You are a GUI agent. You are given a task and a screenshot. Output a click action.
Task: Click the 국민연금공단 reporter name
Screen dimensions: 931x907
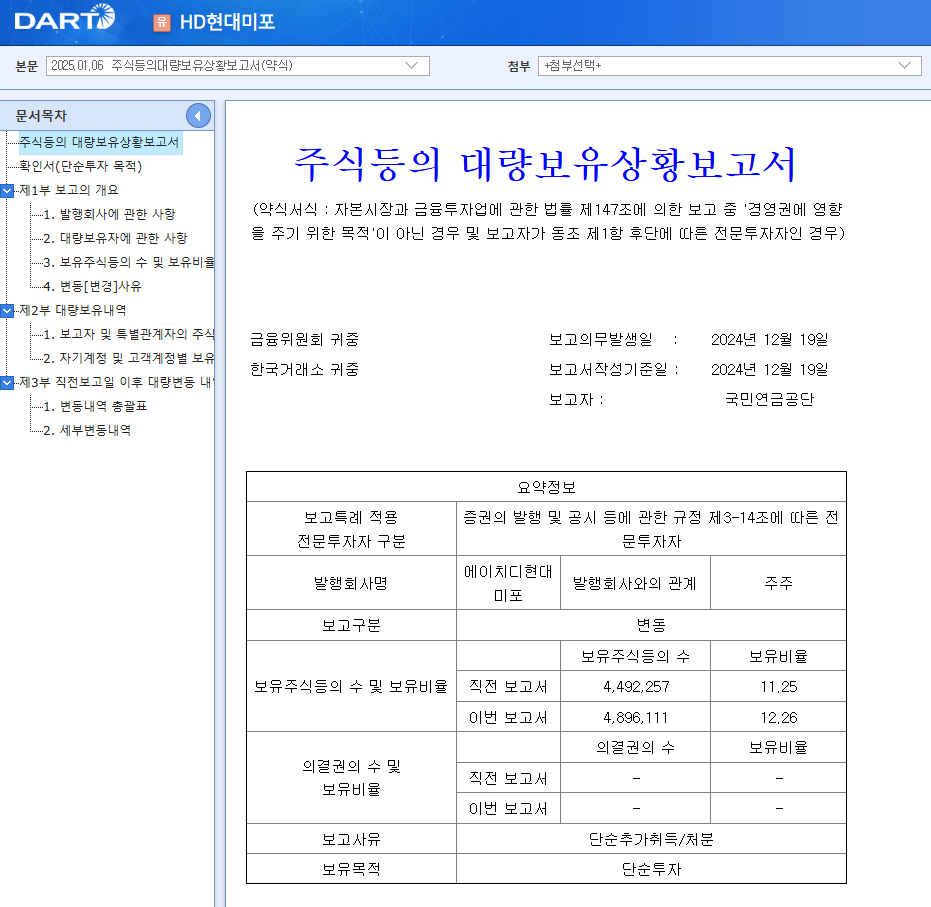pyautogui.click(x=770, y=399)
